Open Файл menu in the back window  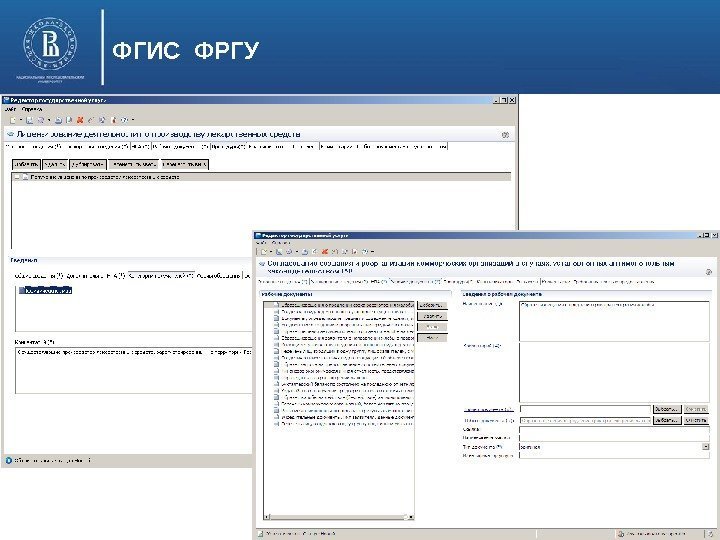[x=10, y=109]
